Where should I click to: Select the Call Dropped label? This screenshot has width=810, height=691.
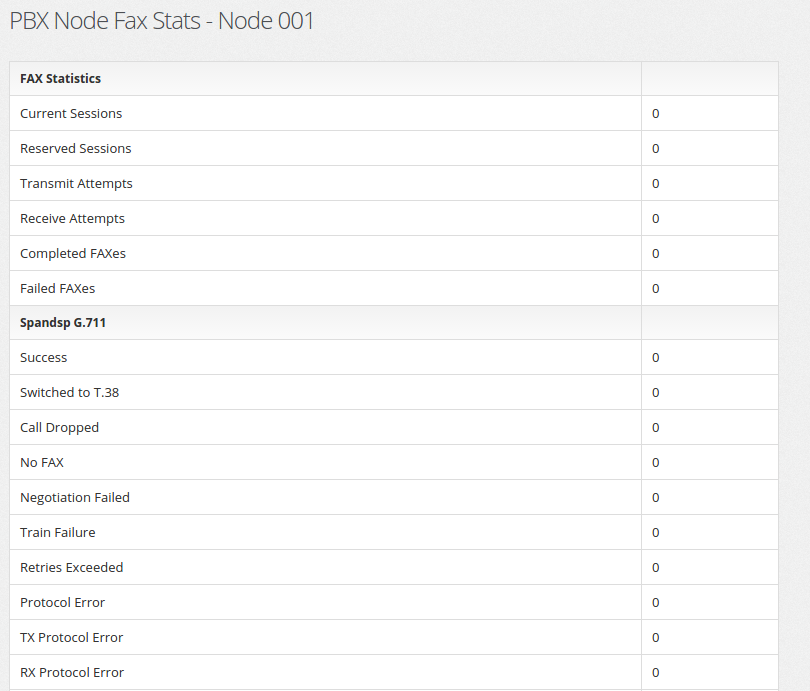click(x=59, y=428)
